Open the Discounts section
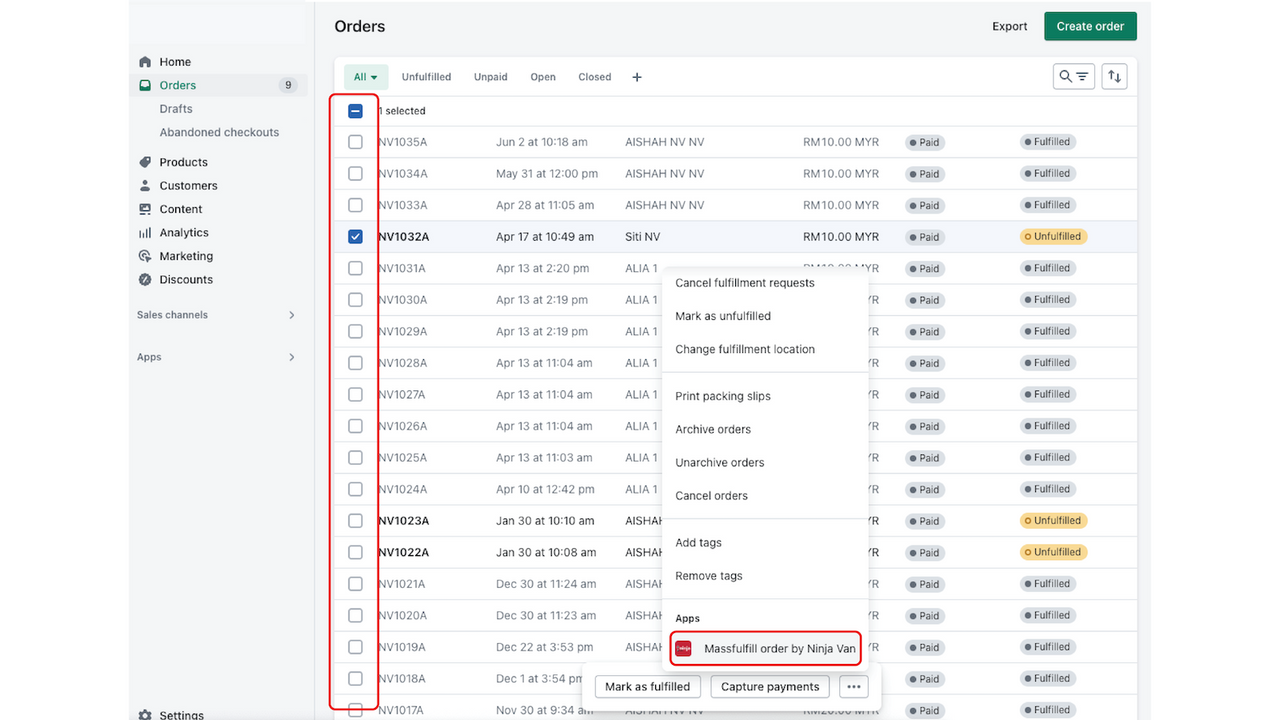The height and width of the screenshot is (720, 1280). (184, 279)
